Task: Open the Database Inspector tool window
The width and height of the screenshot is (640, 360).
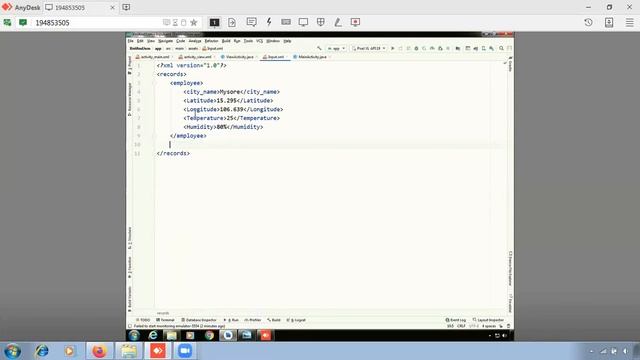Action: click(x=199, y=320)
